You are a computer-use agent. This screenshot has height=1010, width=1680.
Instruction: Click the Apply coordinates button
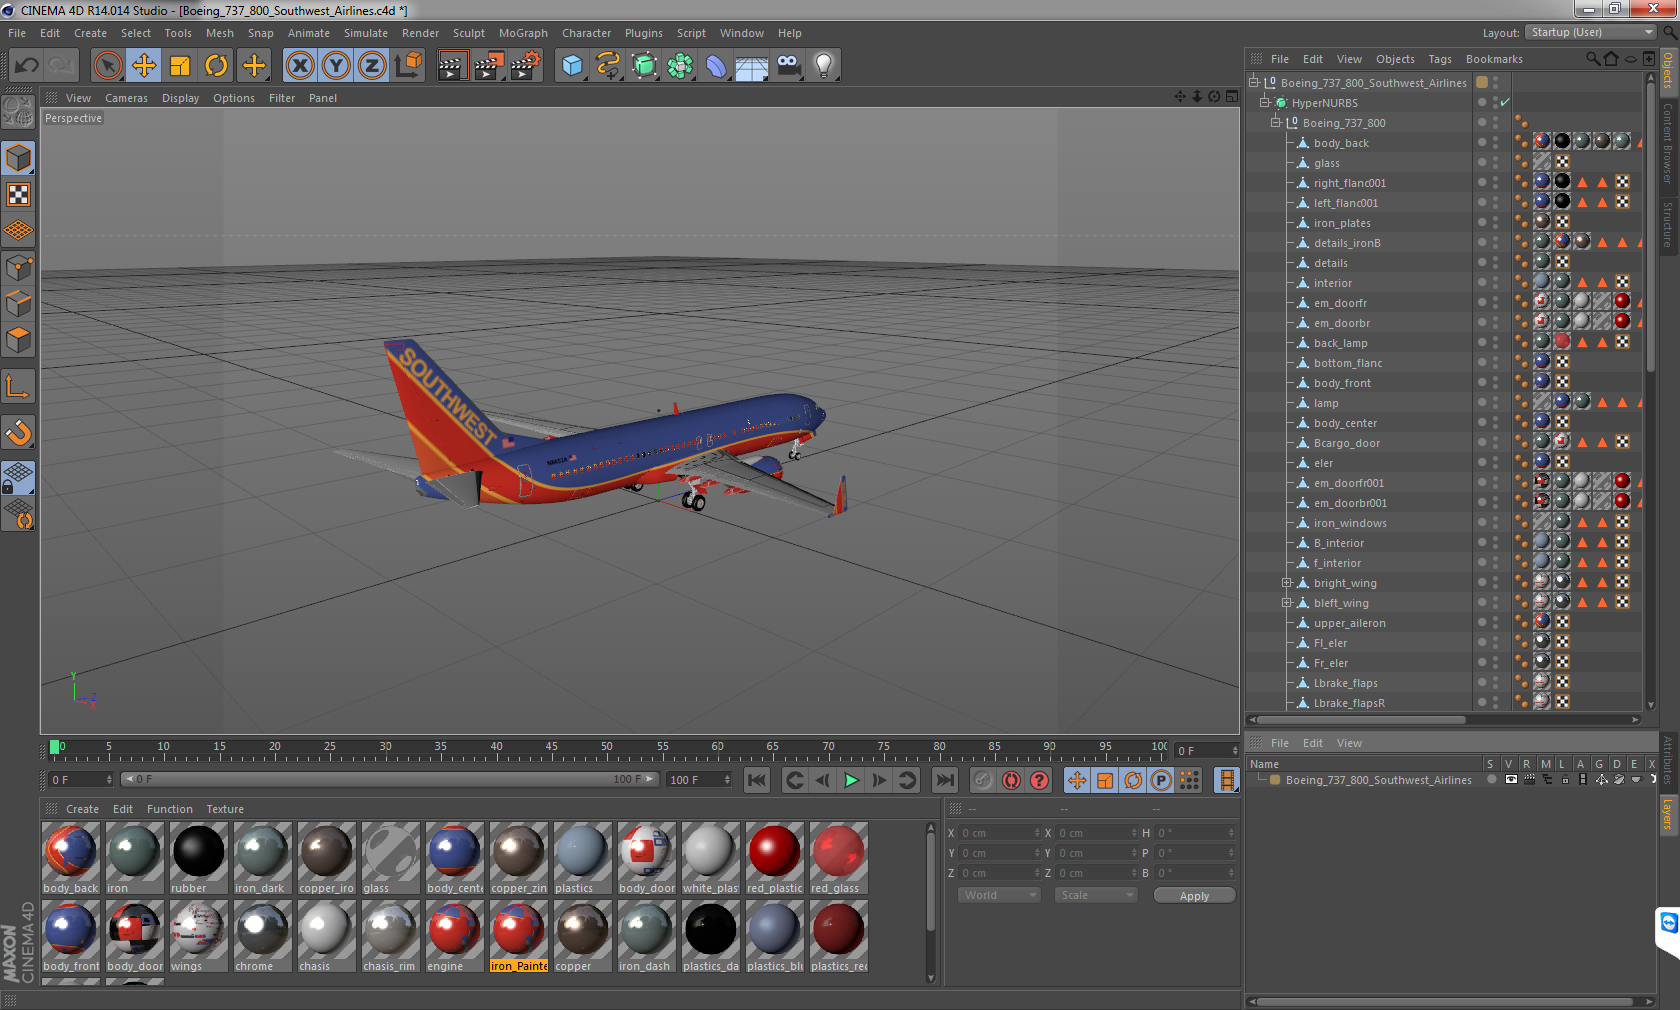pyautogui.click(x=1194, y=895)
